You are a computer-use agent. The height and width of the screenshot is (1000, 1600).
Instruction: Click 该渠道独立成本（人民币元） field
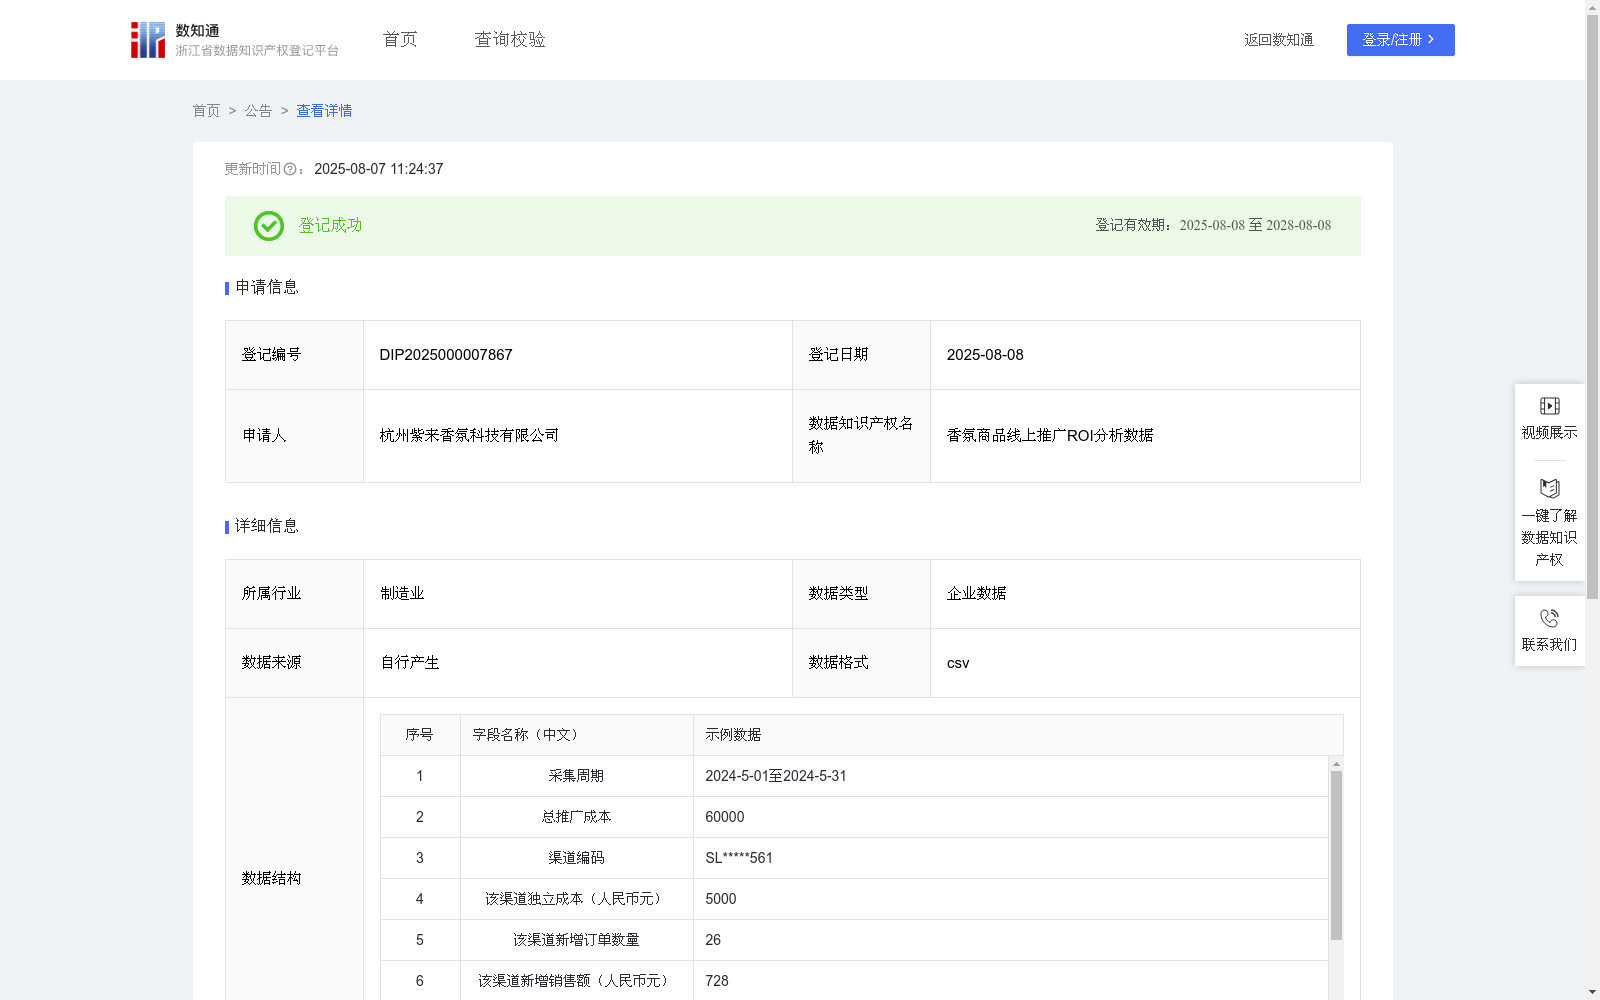coord(576,899)
